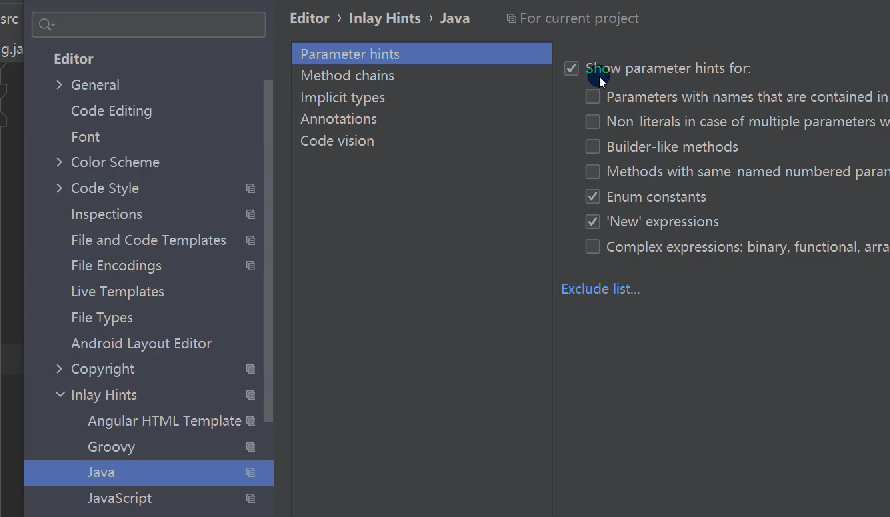Click Inlay Hints in the breadcrumb

(384, 18)
